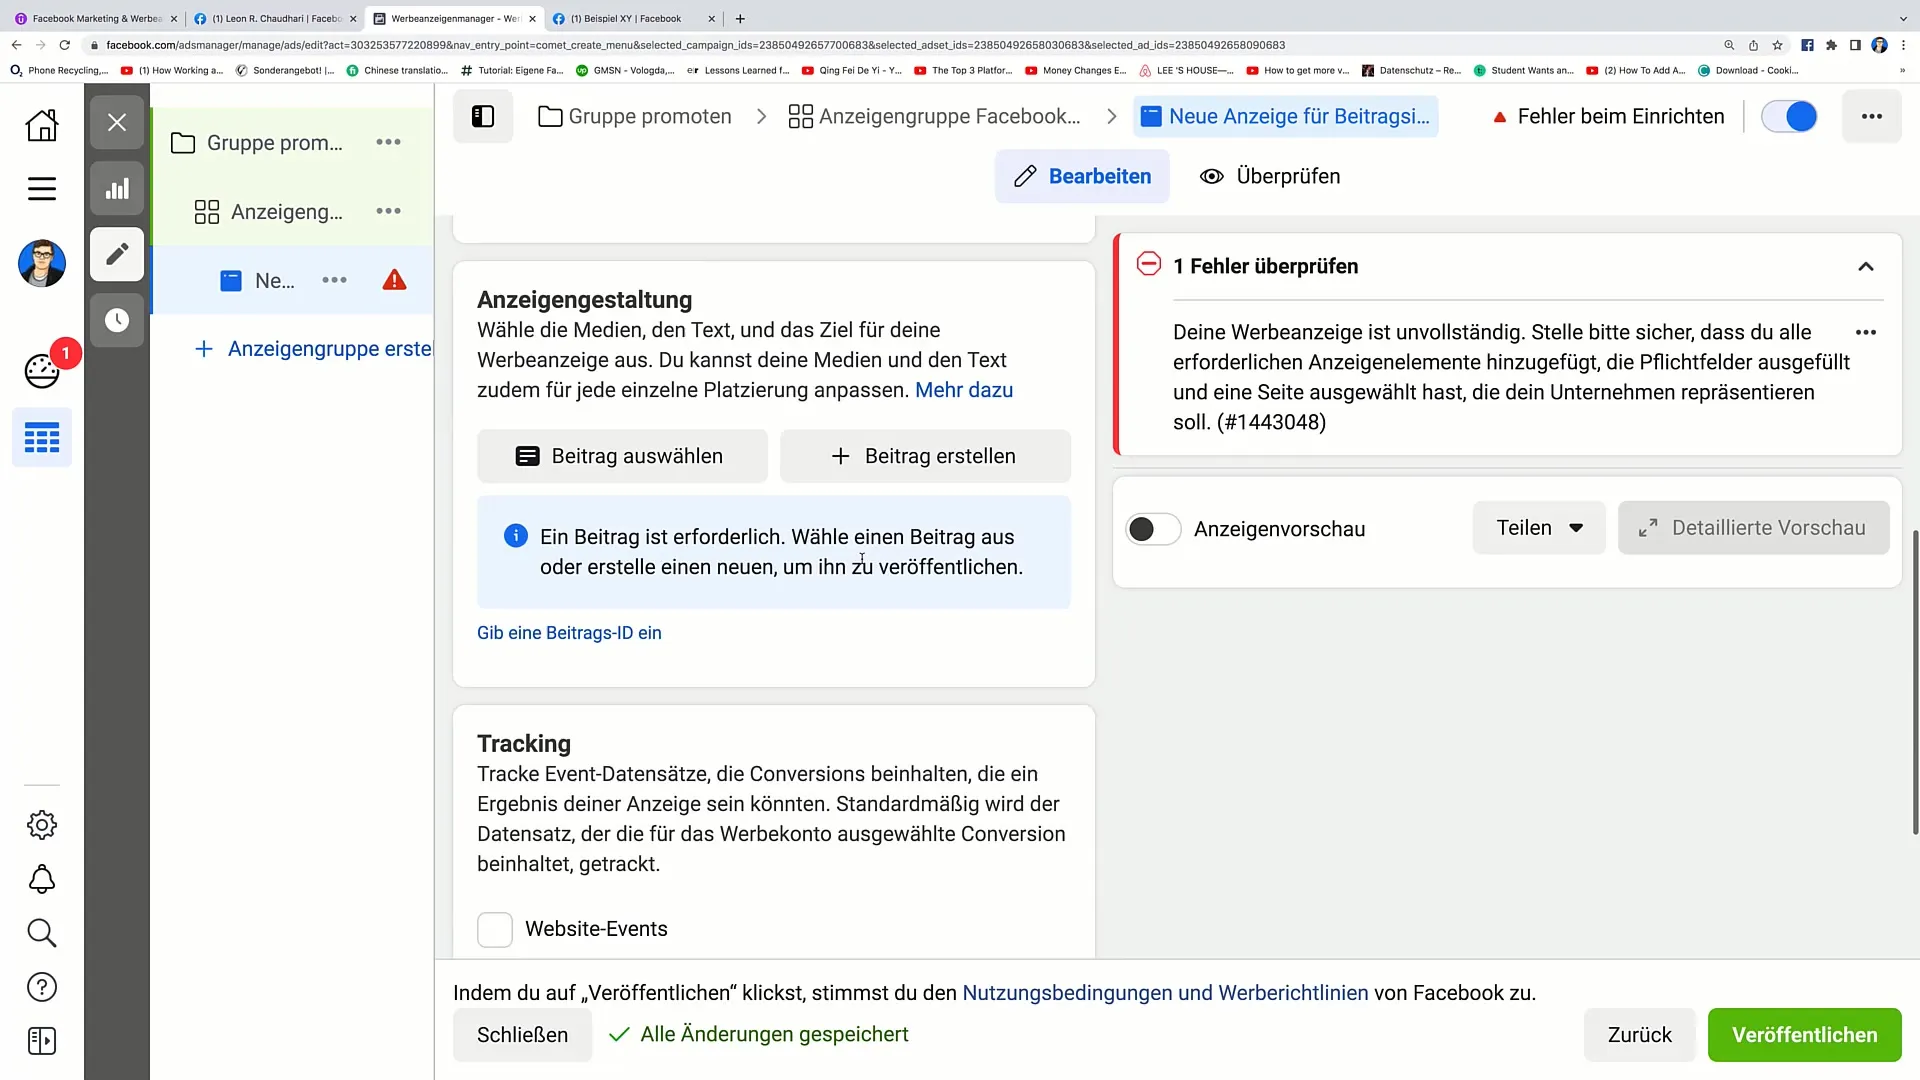
Task: Click the red warning triangle on ad
Action: [x=394, y=280]
